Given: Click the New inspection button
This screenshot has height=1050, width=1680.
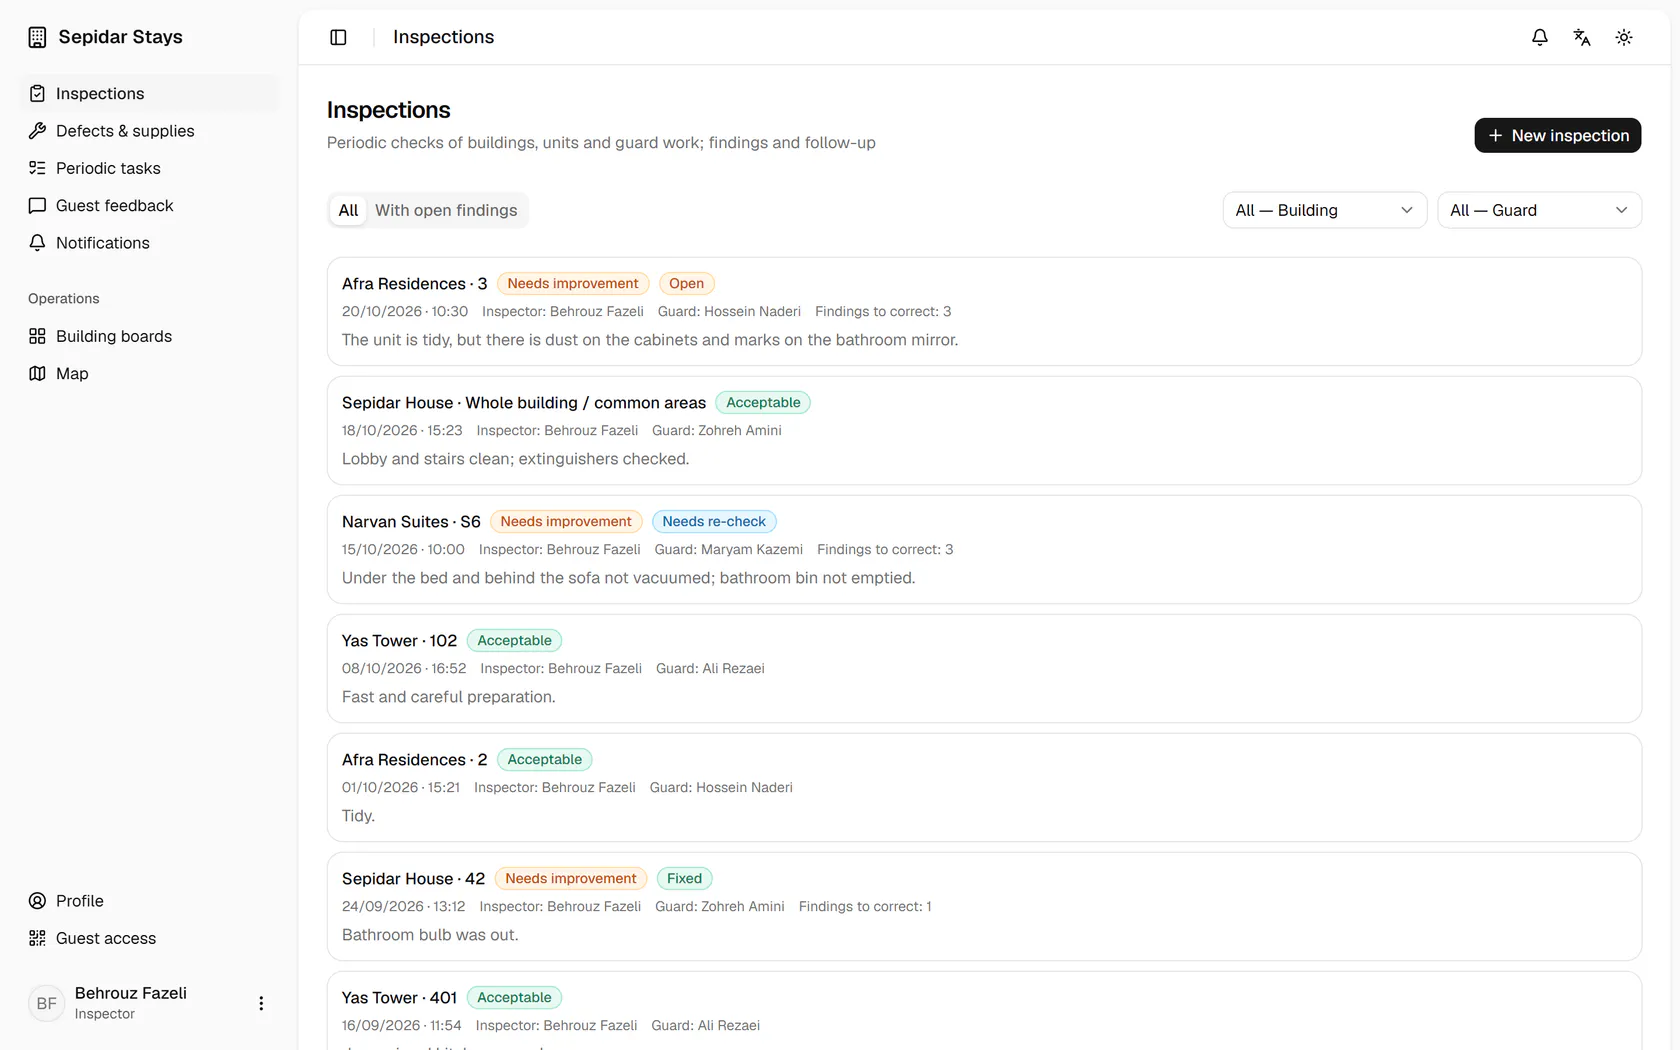Looking at the screenshot, I should click(x=1557, y=135).
